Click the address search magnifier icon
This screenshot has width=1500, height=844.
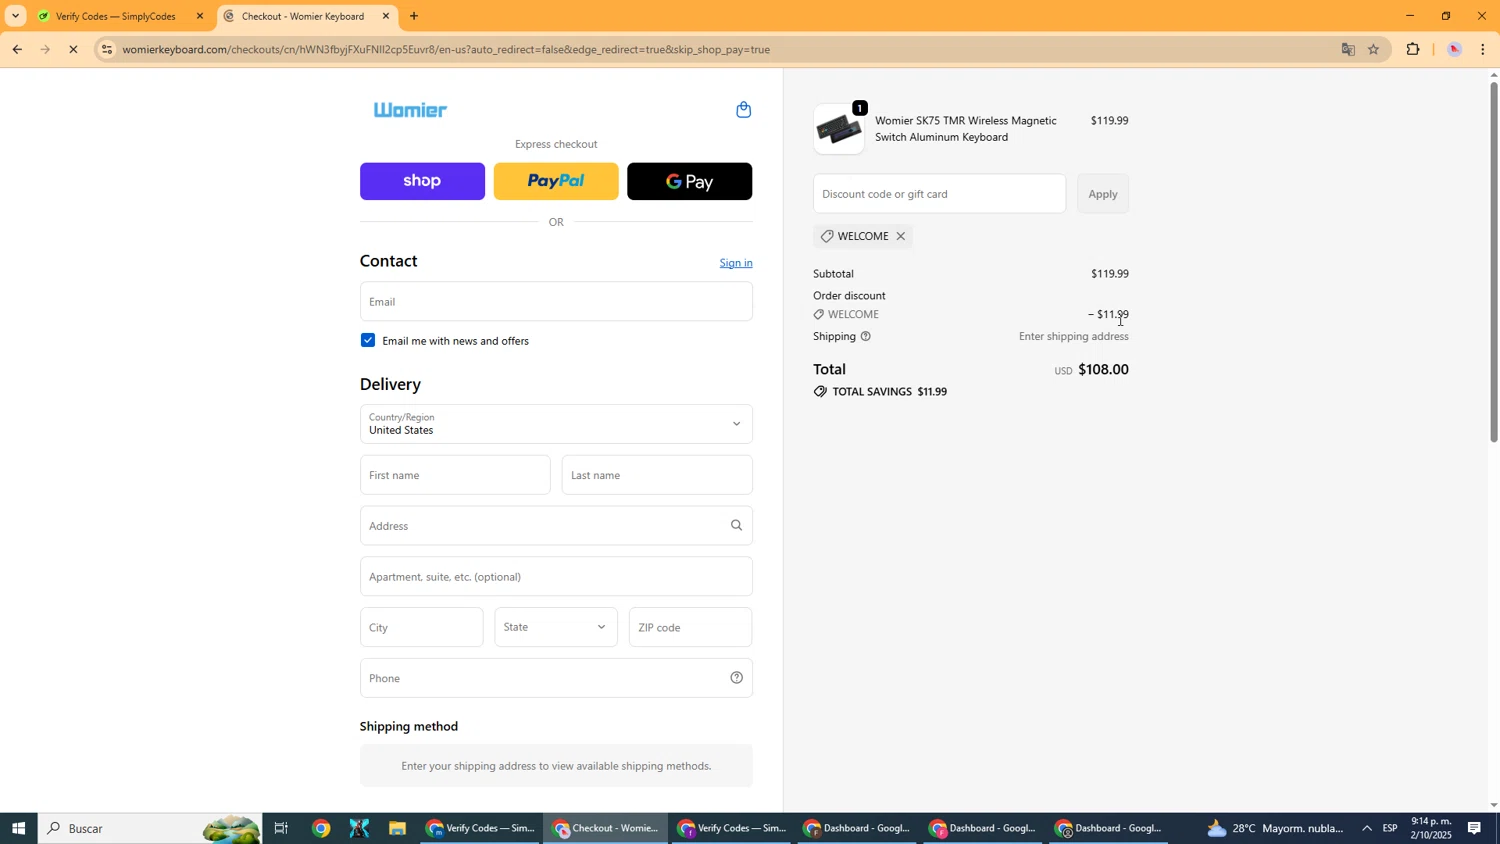(737, 525)
